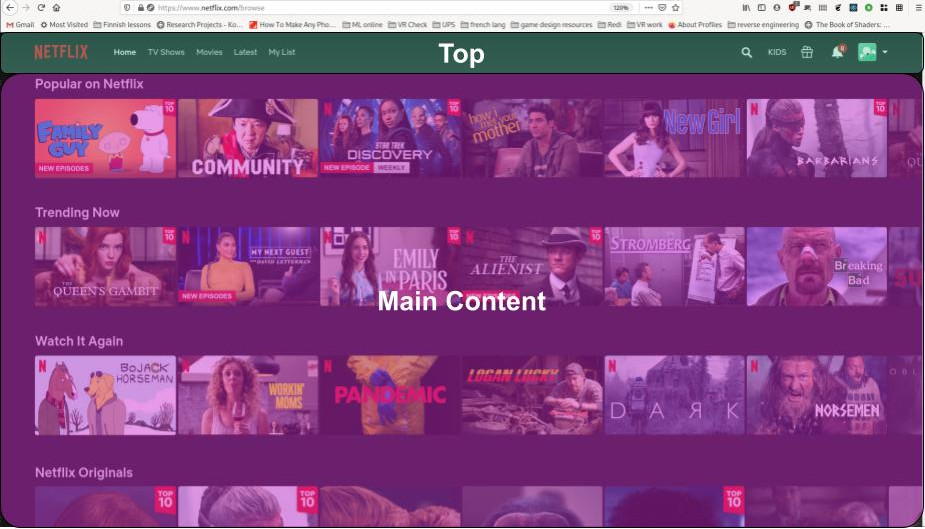The width and height of the screenshot is (925, 529).
Task: Open the Breaking Bad title card
Action: tap(816, 267)
